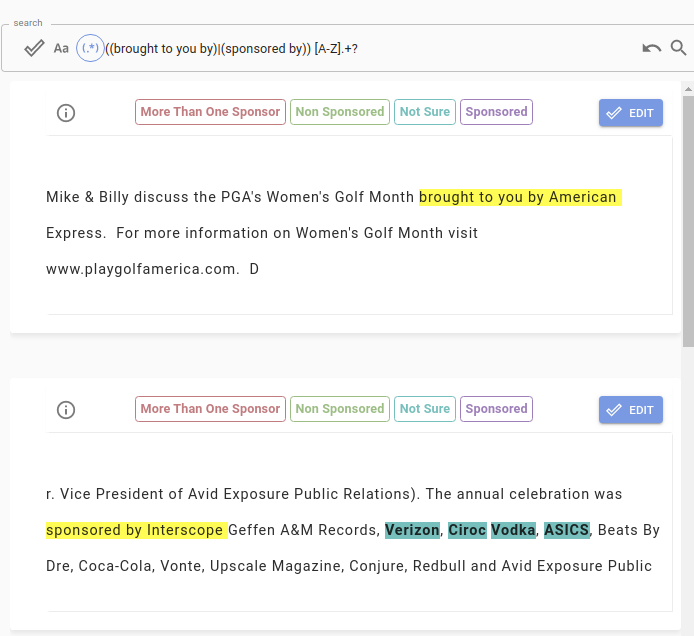Label Interscope card as Non Sponsored
Viewport: 694px width, 636px height.
pos(340,409)
